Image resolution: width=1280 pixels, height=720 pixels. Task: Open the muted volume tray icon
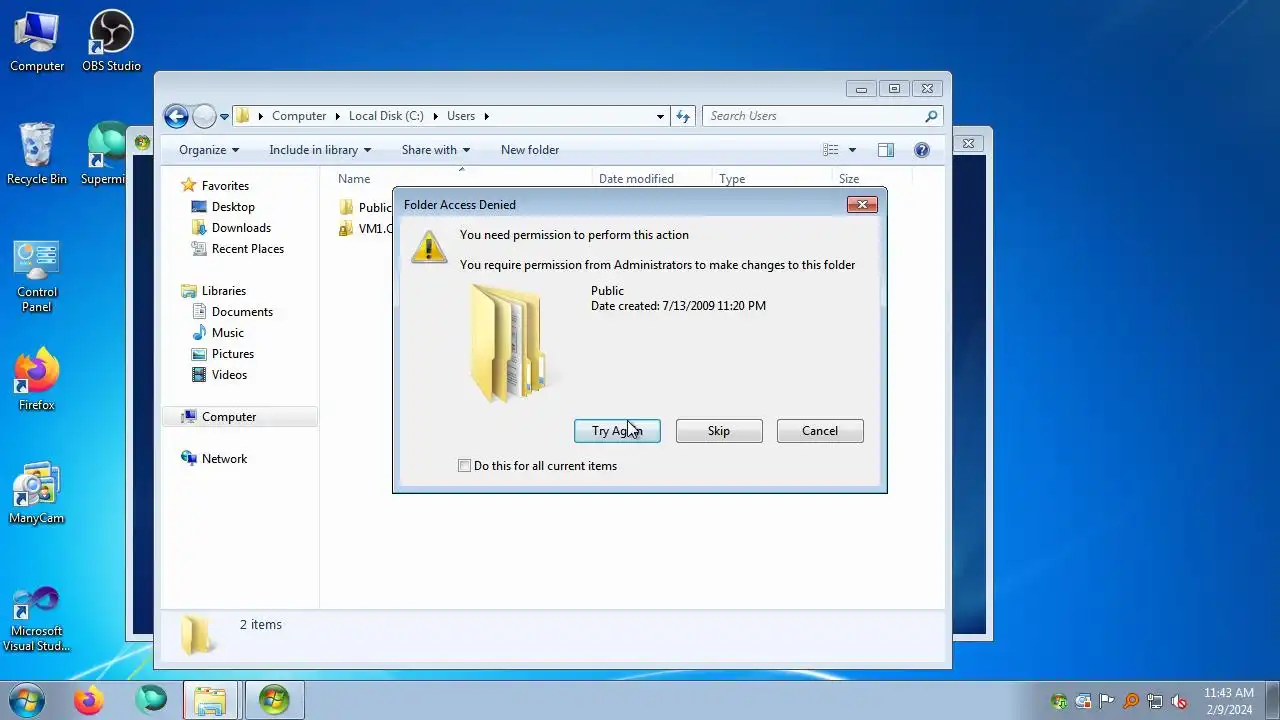(1179, 701)
